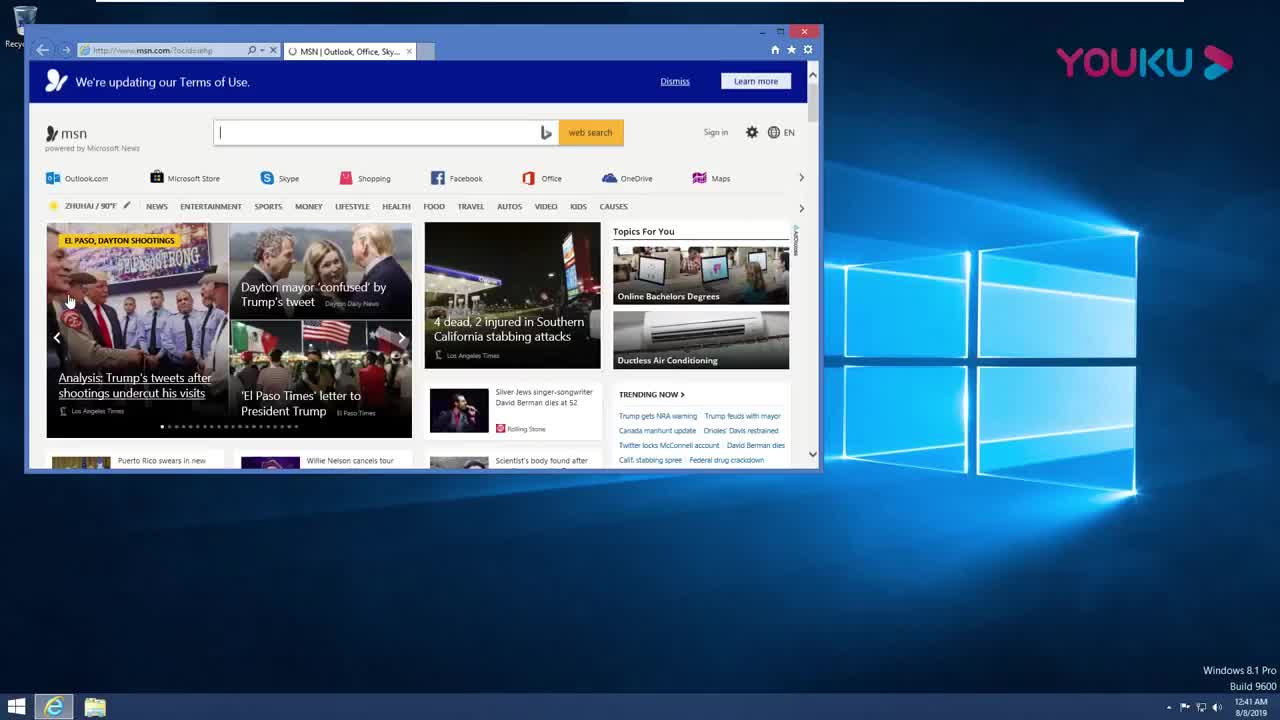Stop loading with the address bar X
The height and width of the screenshot is (720, 1280).
click(273, 50)
